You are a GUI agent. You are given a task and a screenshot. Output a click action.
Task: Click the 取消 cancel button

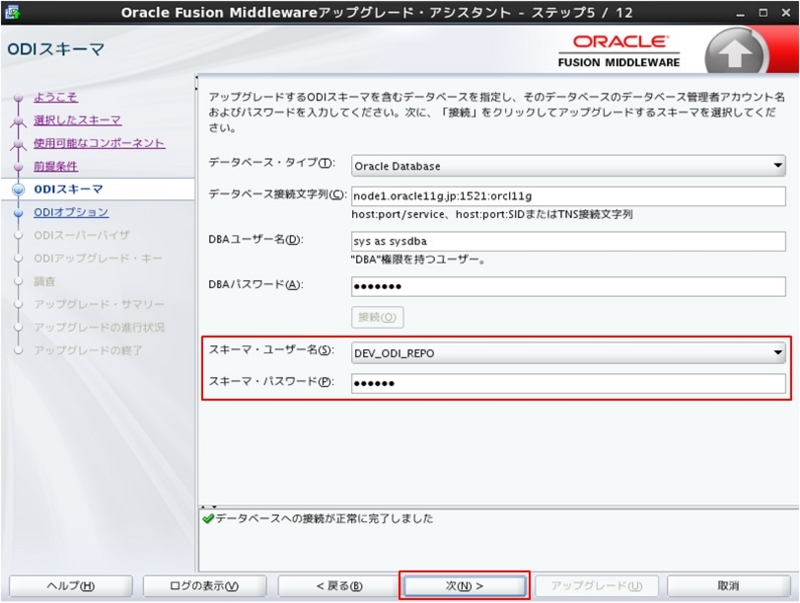(x=729, y=586)
